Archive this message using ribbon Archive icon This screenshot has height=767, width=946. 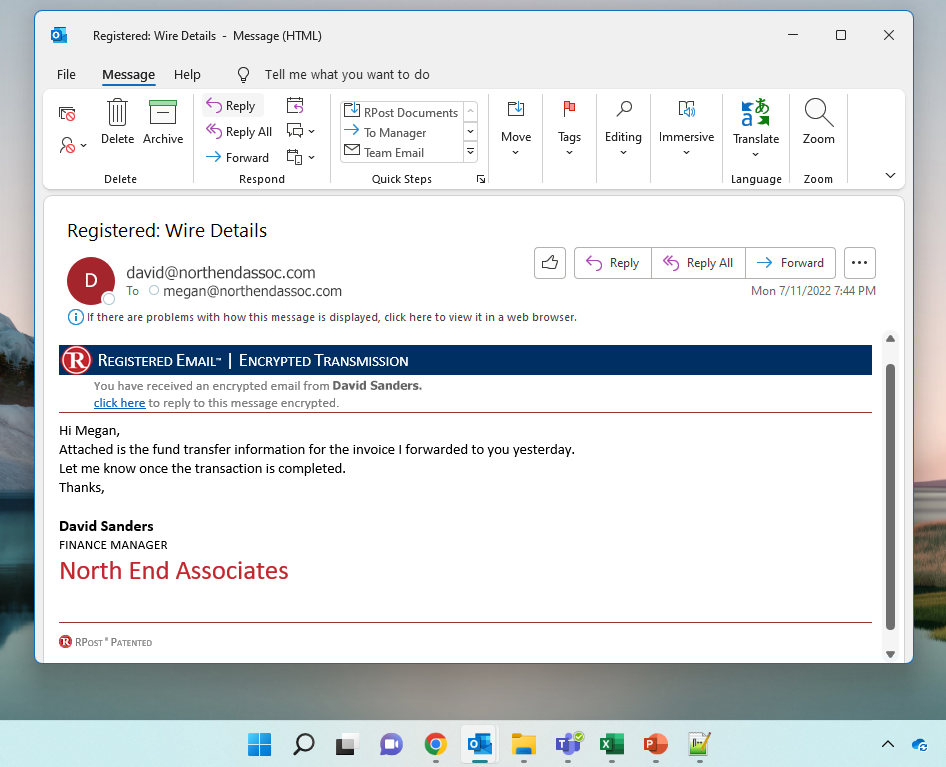click(x=162, y=114)
